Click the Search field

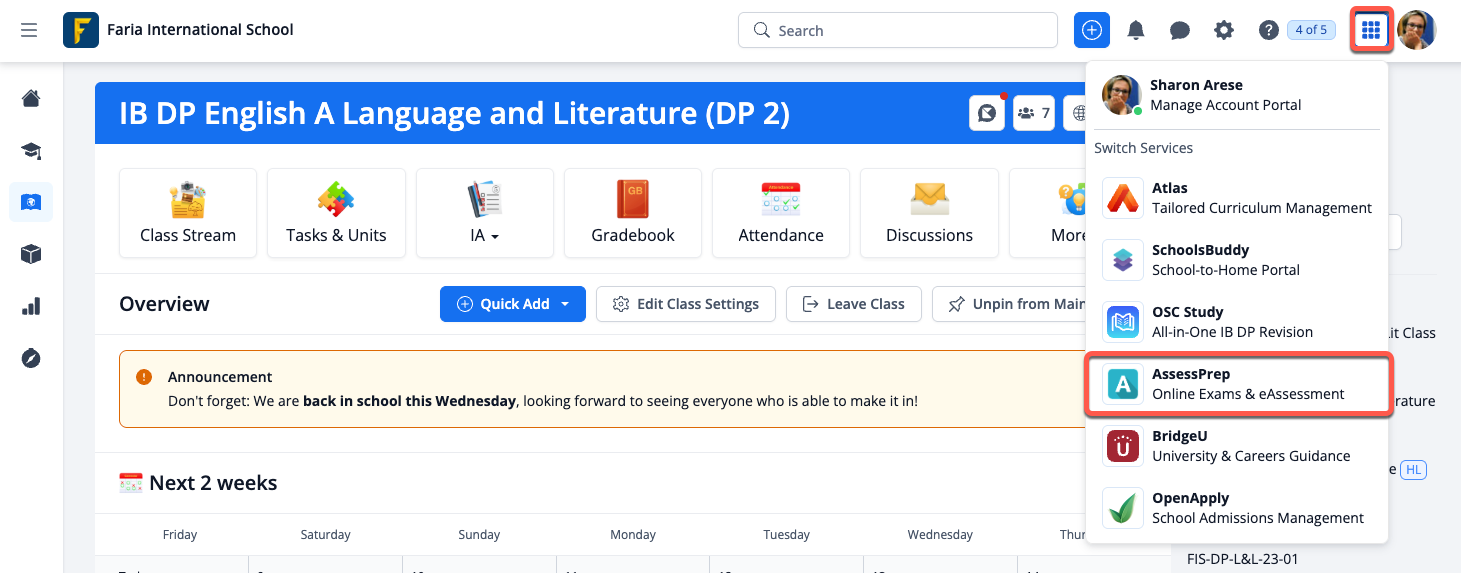pos(897,30)
